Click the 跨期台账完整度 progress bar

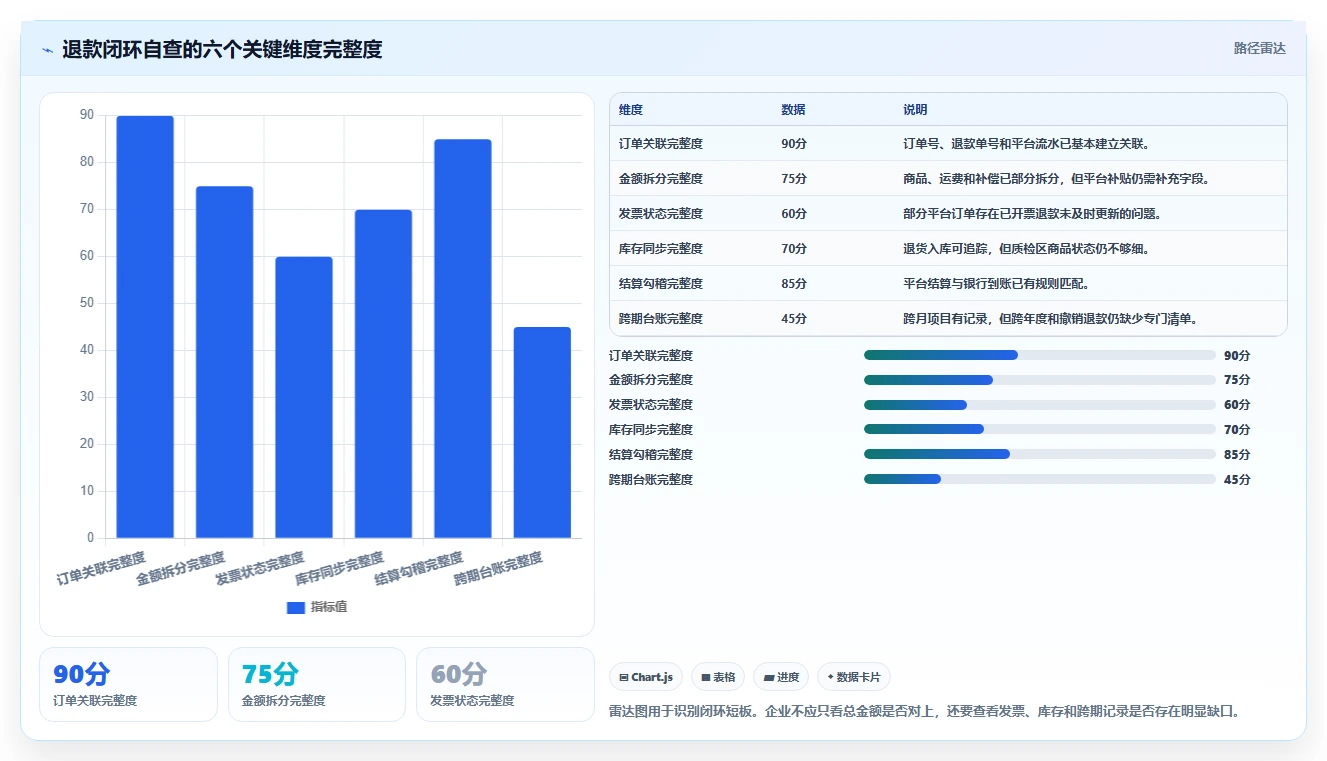[x=1040, y=479]
